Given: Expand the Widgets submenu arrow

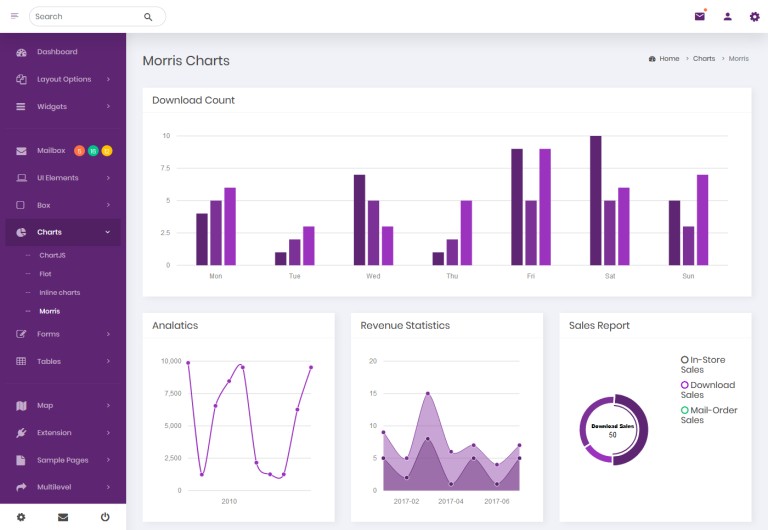Looking at the screenshot, I should 108,106.
